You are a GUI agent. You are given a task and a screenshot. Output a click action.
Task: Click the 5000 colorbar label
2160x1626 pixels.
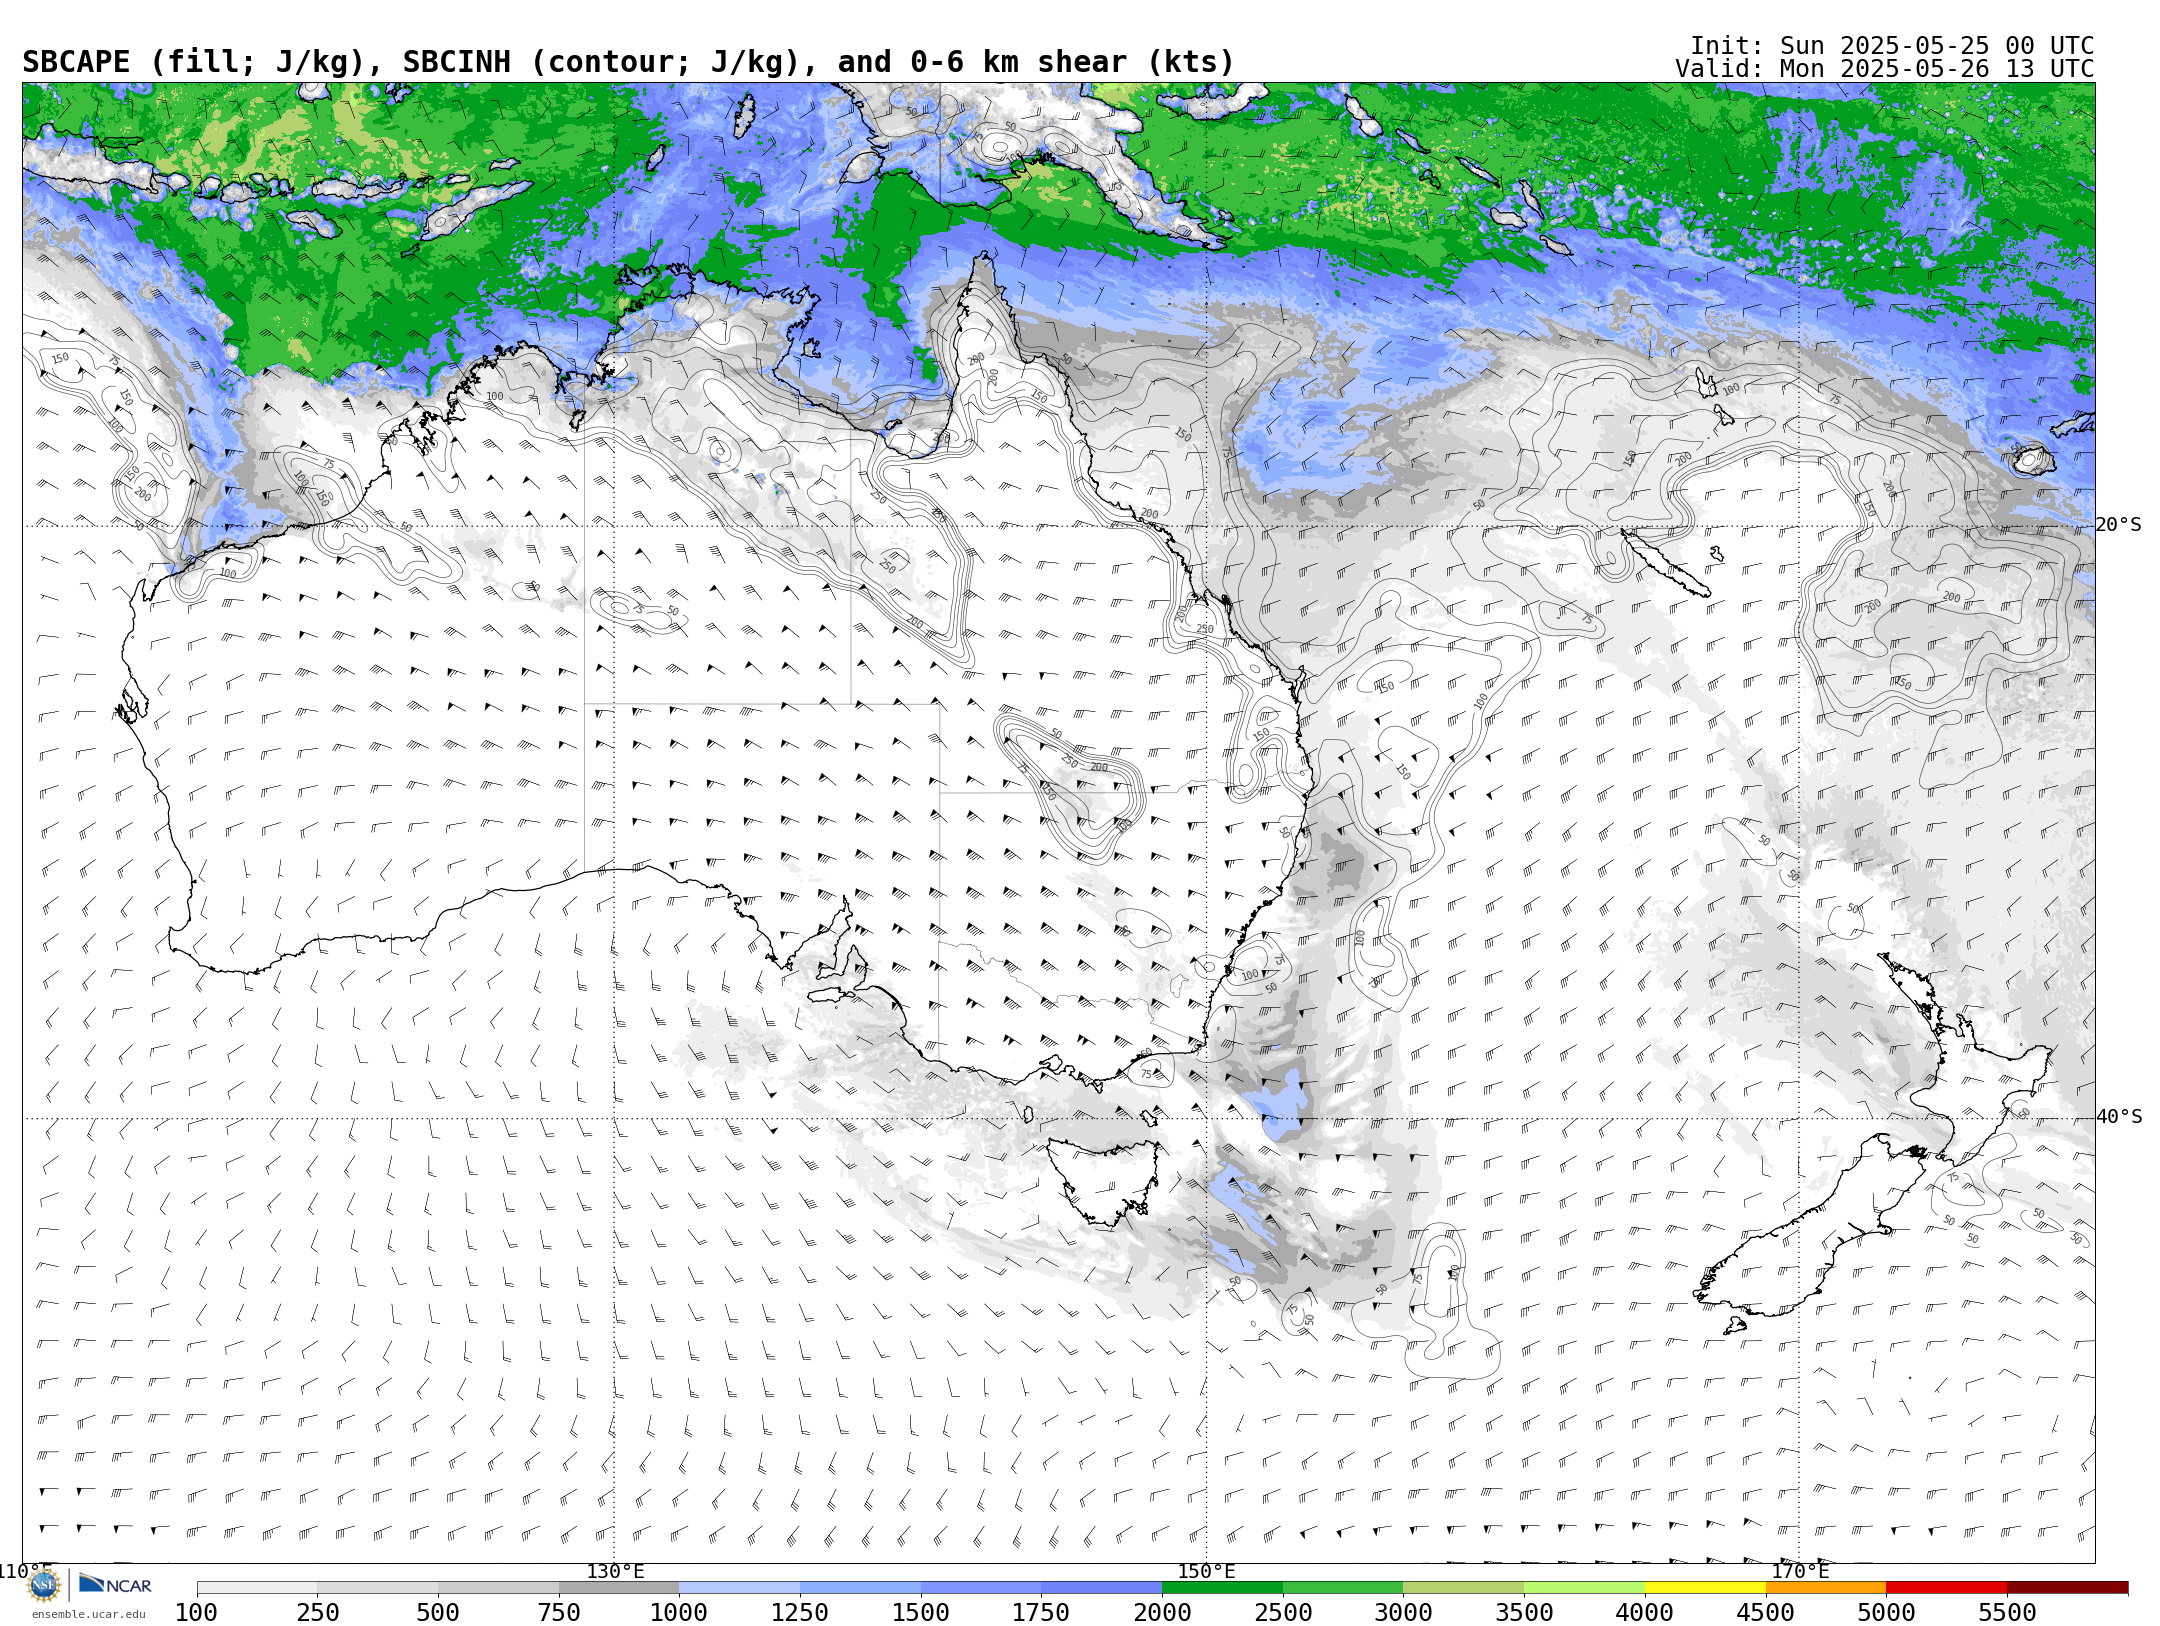[1886, 1612]
